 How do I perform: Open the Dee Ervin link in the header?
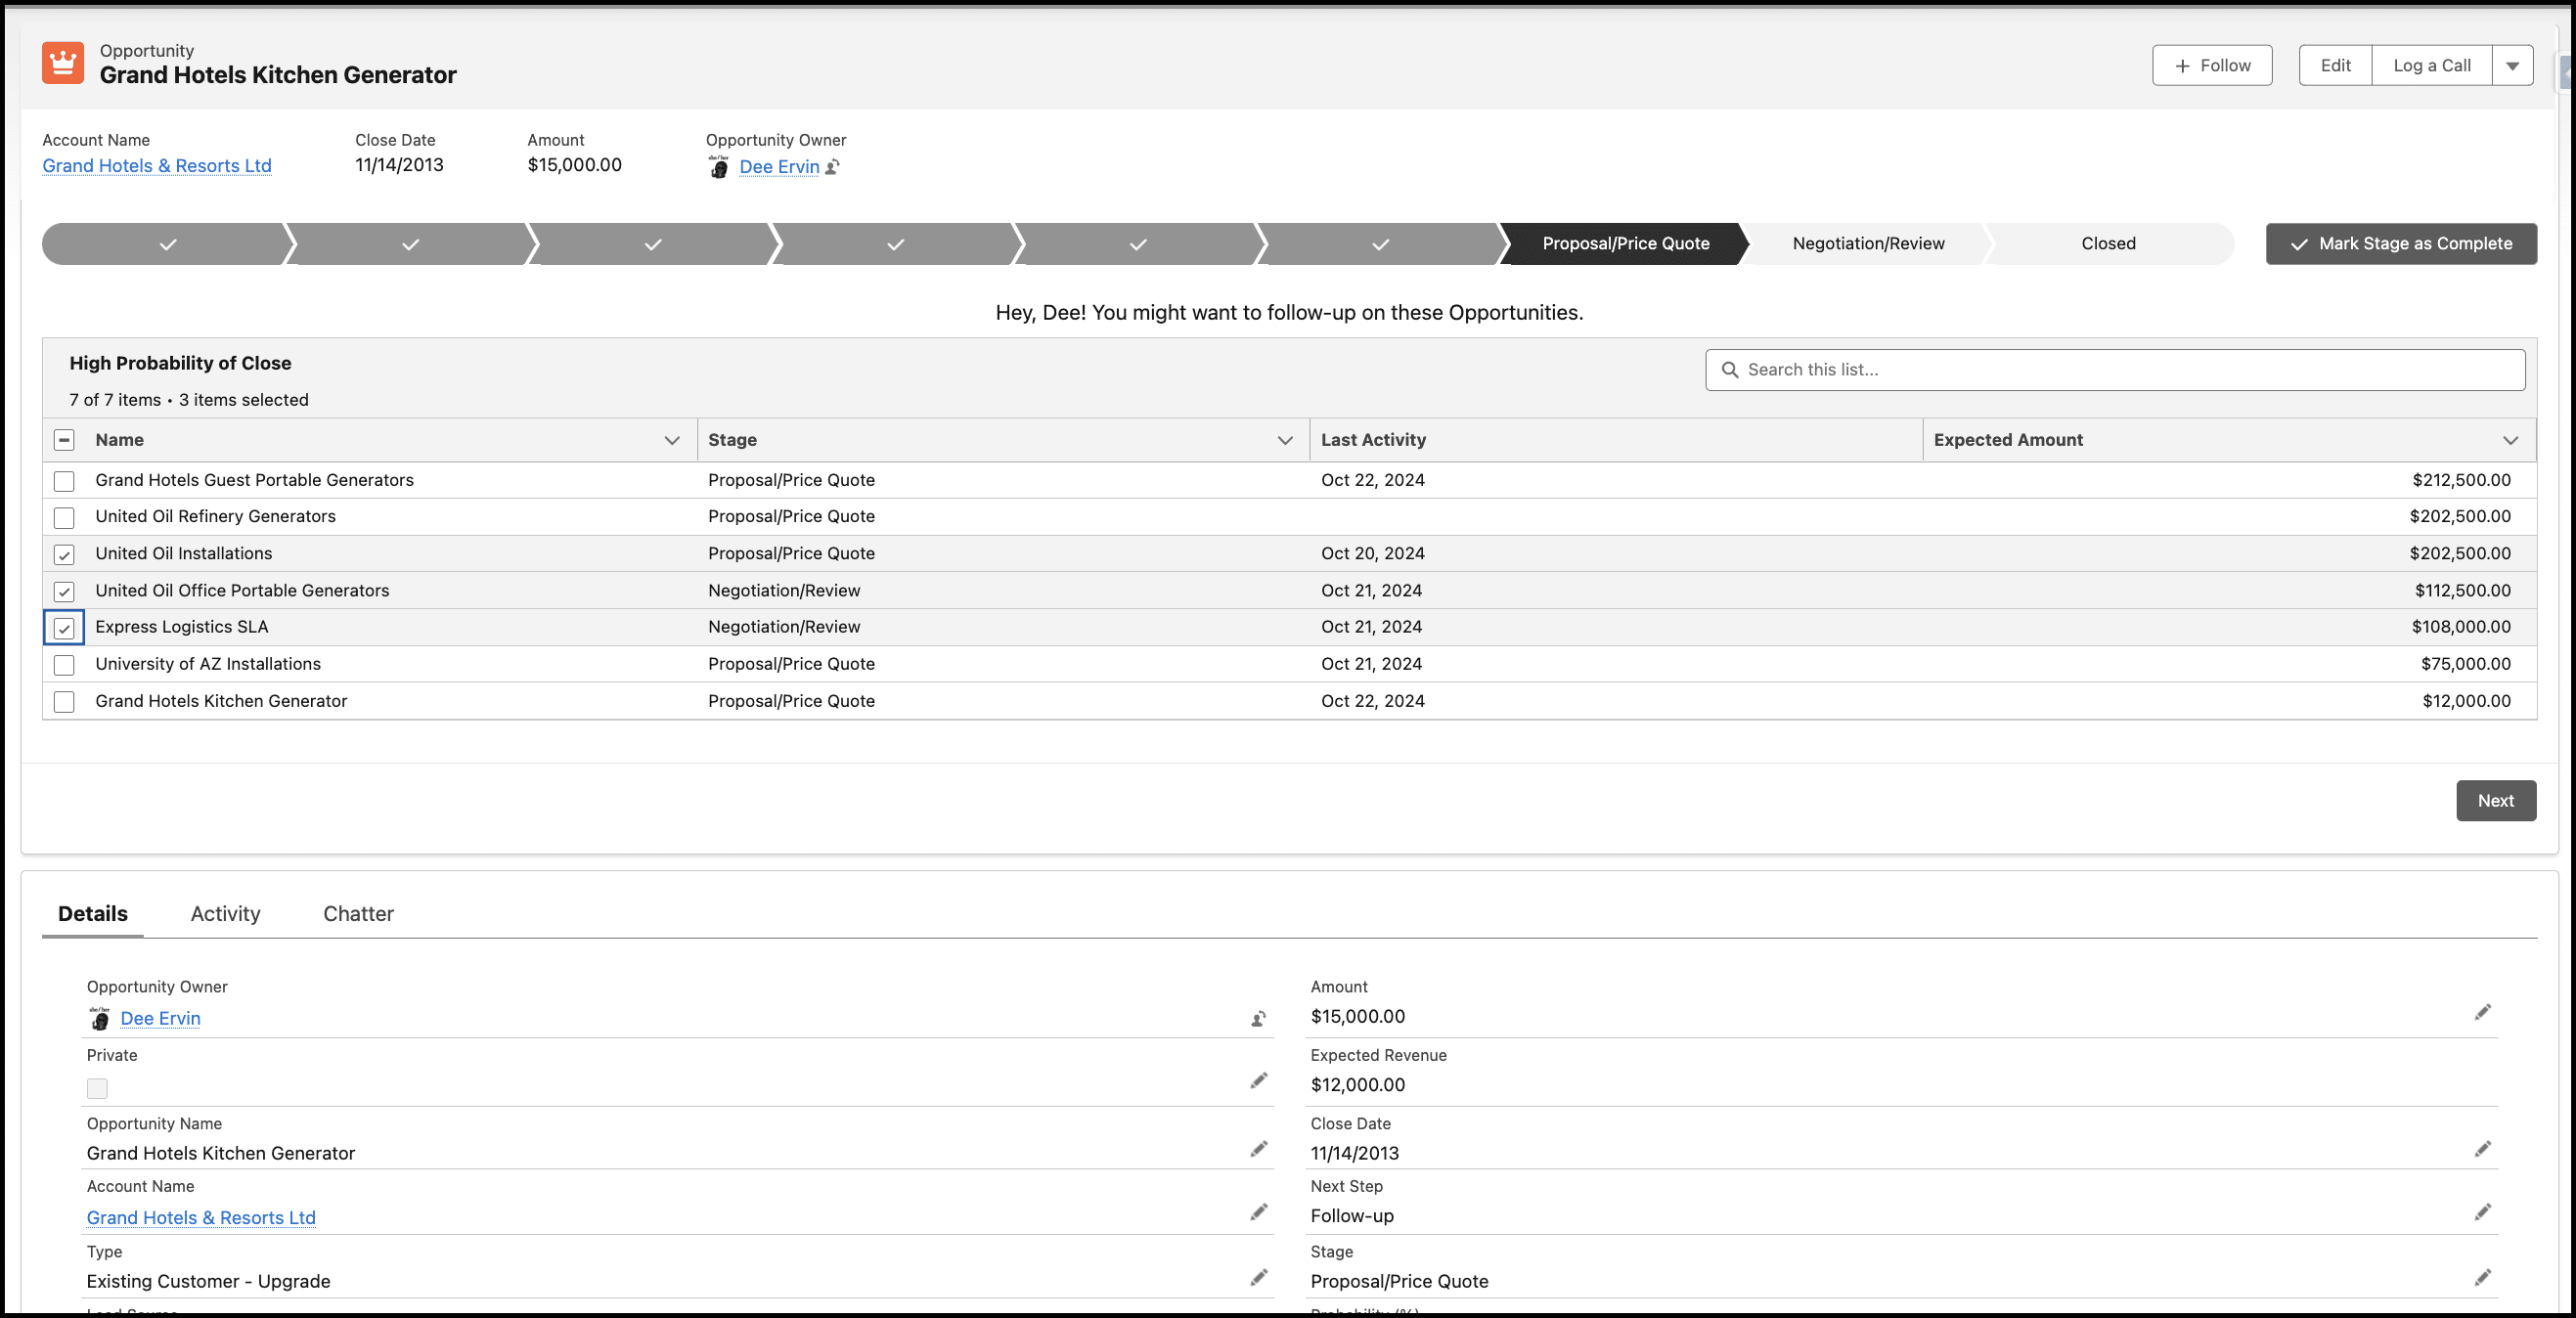tap(779, 167)
